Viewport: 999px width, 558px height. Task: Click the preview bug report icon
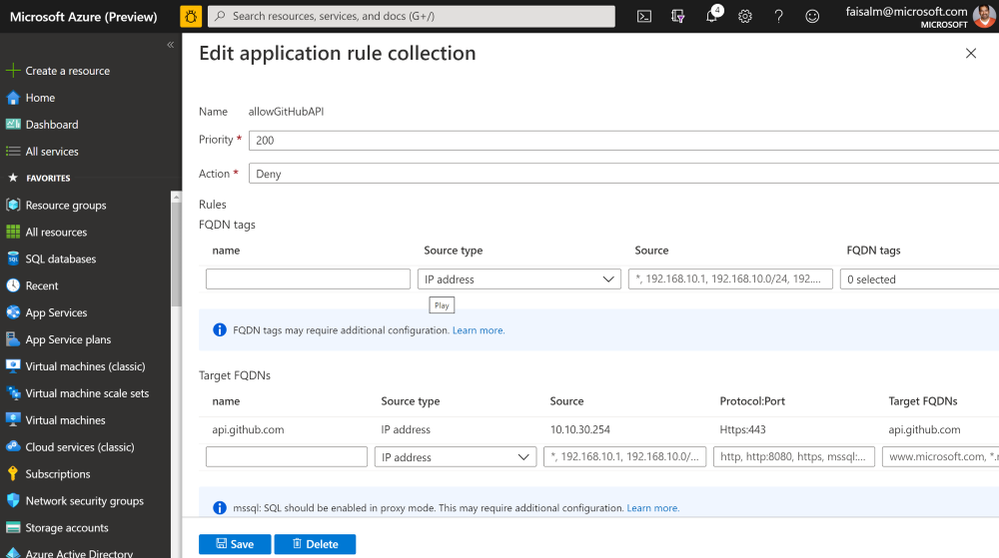tap(190, 16)
